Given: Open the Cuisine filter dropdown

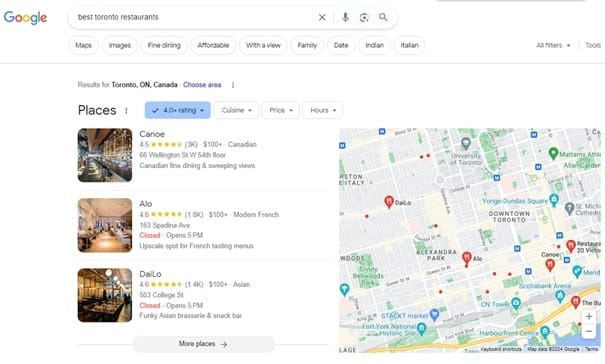Looking at the screenshot, I should (236, 110).
